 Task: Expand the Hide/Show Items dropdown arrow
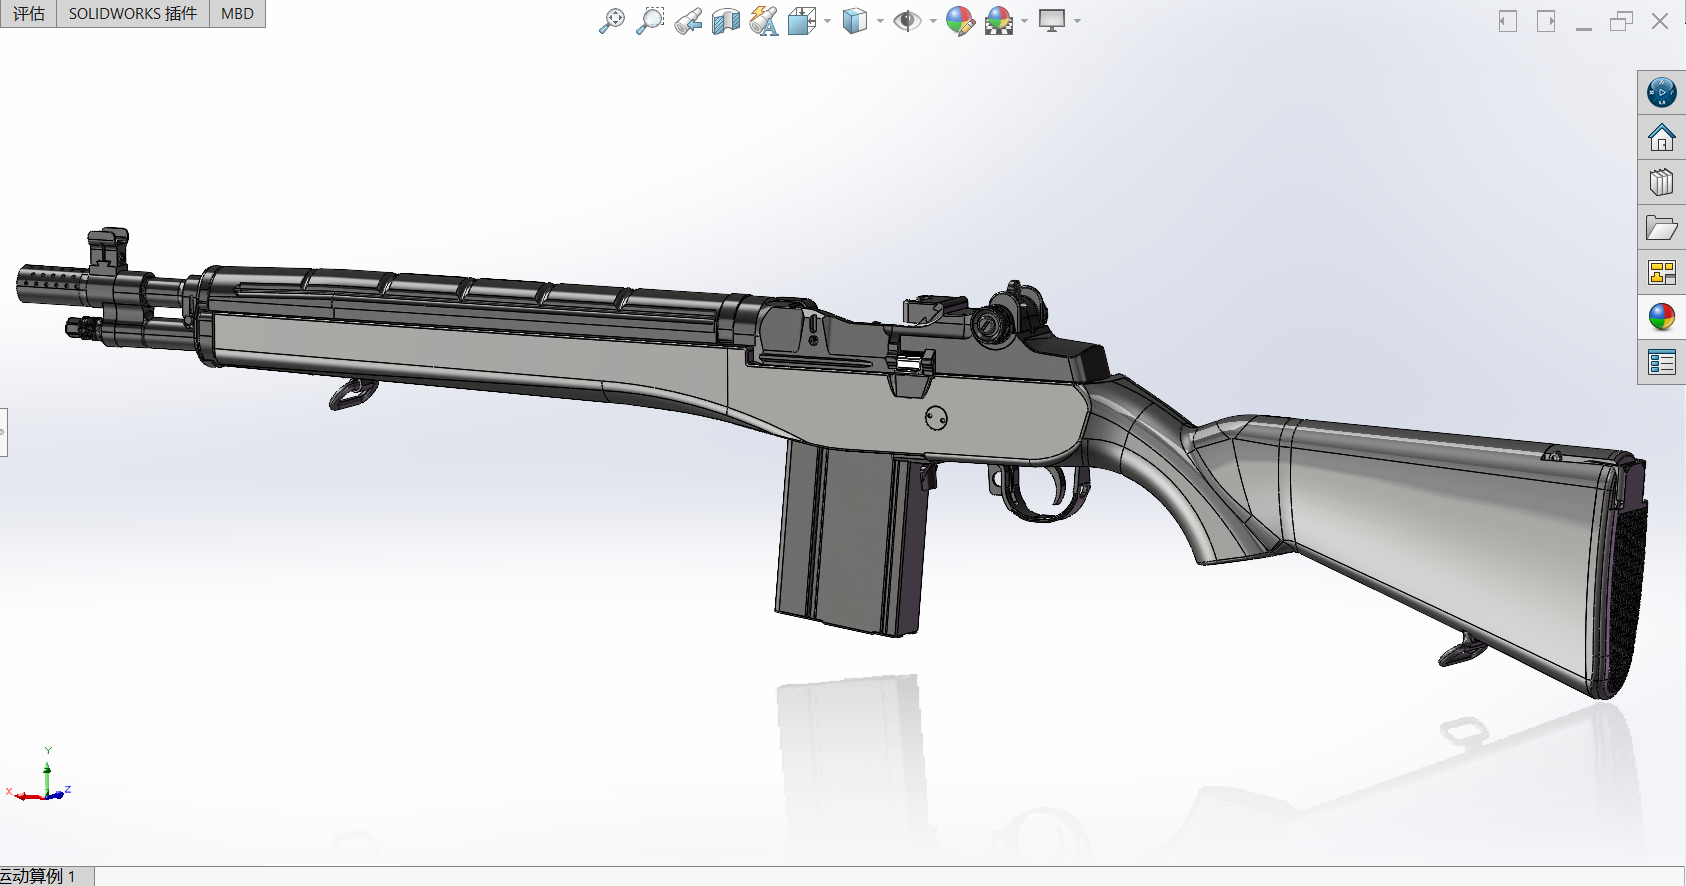click(x=933, y=21)
